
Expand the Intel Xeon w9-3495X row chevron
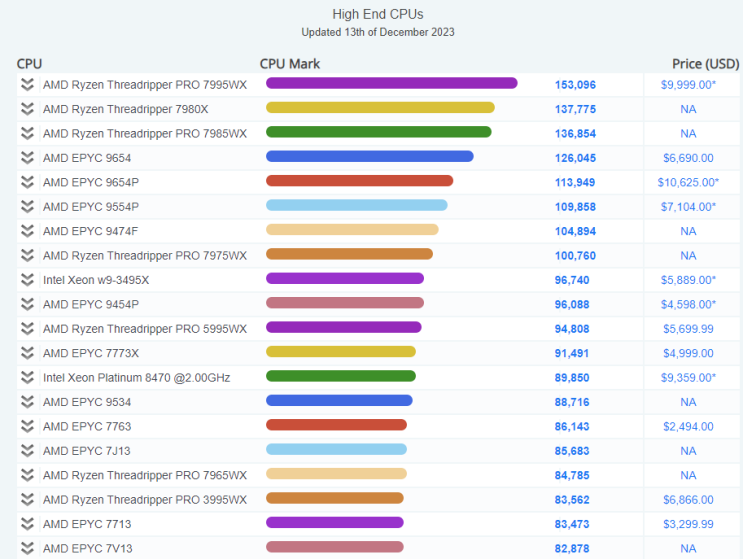pyautogui.click(x=27, y=280)
